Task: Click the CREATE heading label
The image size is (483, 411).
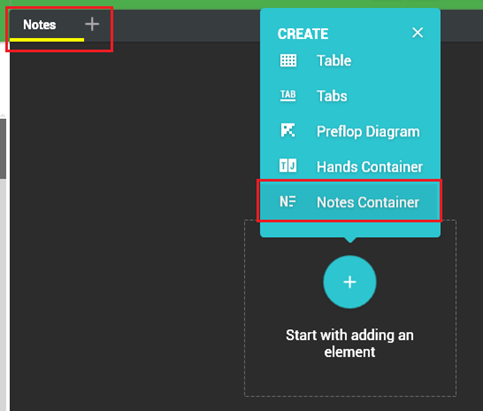Action: point(303,34)
